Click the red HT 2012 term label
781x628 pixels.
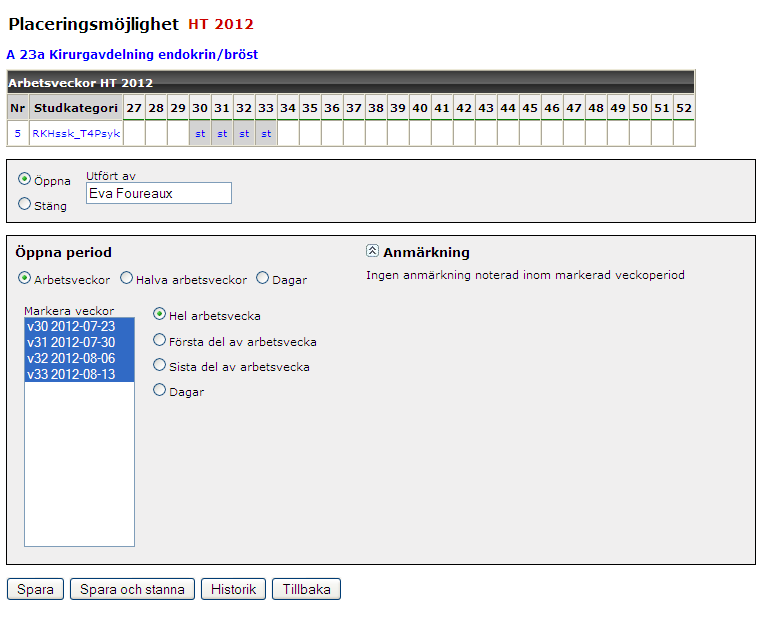(221, 24)
